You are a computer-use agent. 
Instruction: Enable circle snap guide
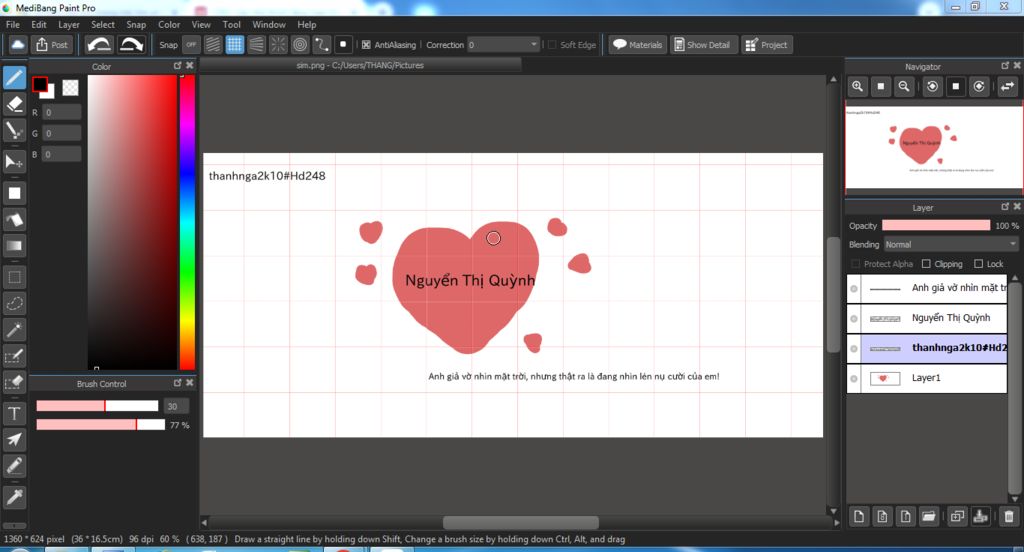click(300, 44)
